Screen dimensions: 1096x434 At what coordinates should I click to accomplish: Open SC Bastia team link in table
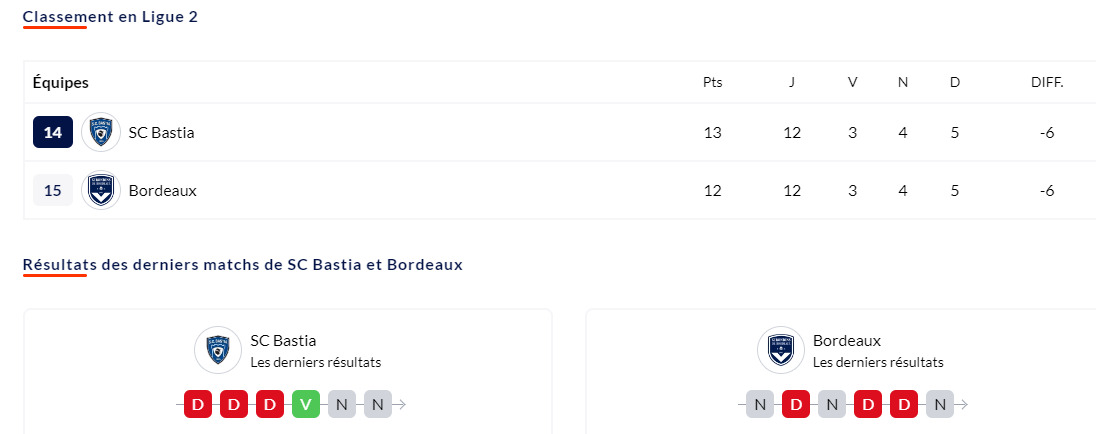point(161,132)
